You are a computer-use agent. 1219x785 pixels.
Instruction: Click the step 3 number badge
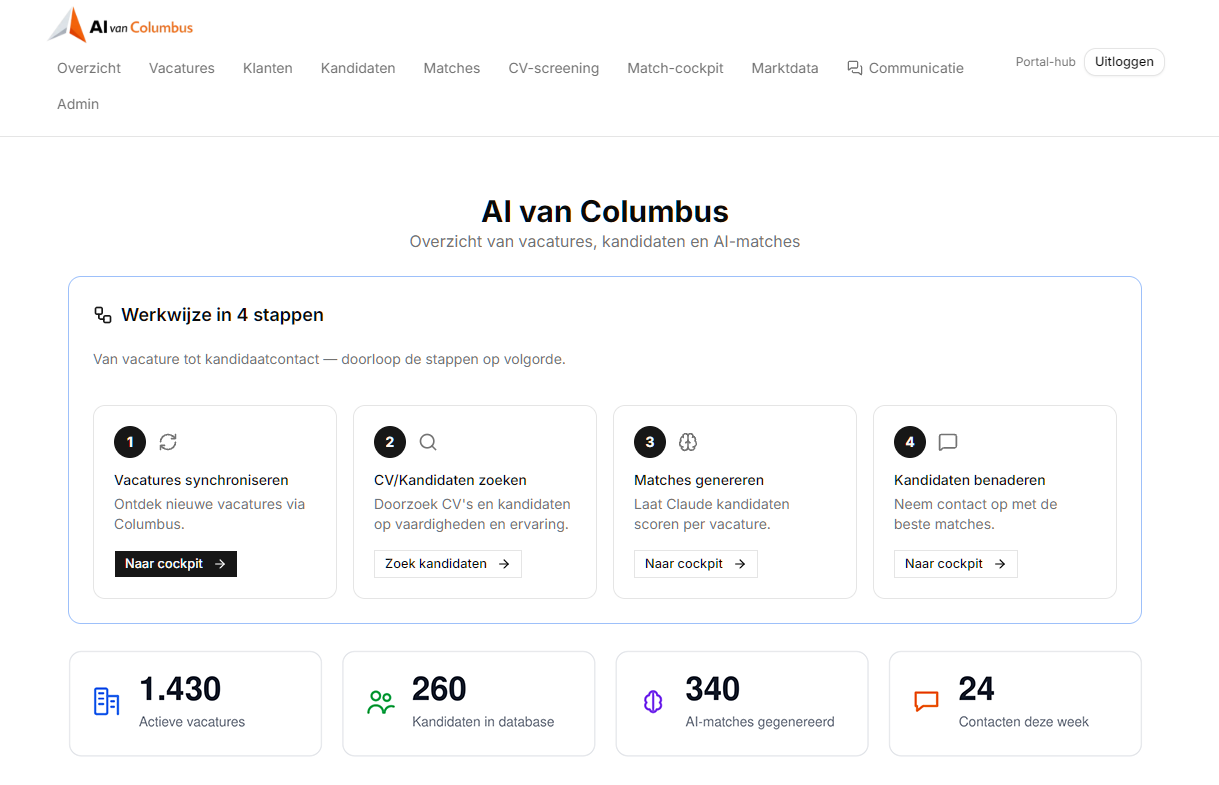[650, 442]
